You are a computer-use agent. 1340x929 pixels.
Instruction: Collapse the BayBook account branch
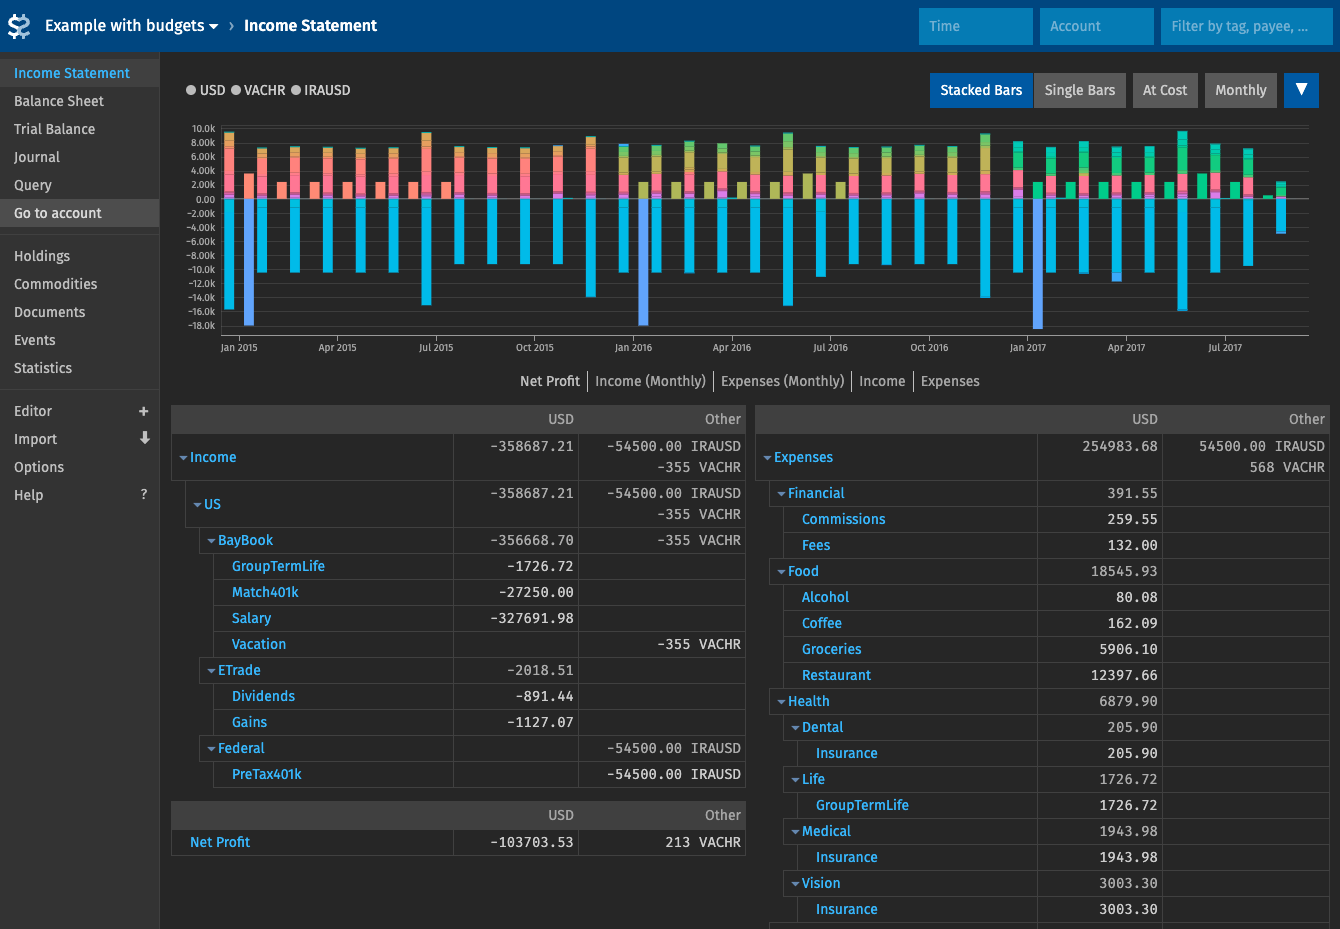[212, 541]
